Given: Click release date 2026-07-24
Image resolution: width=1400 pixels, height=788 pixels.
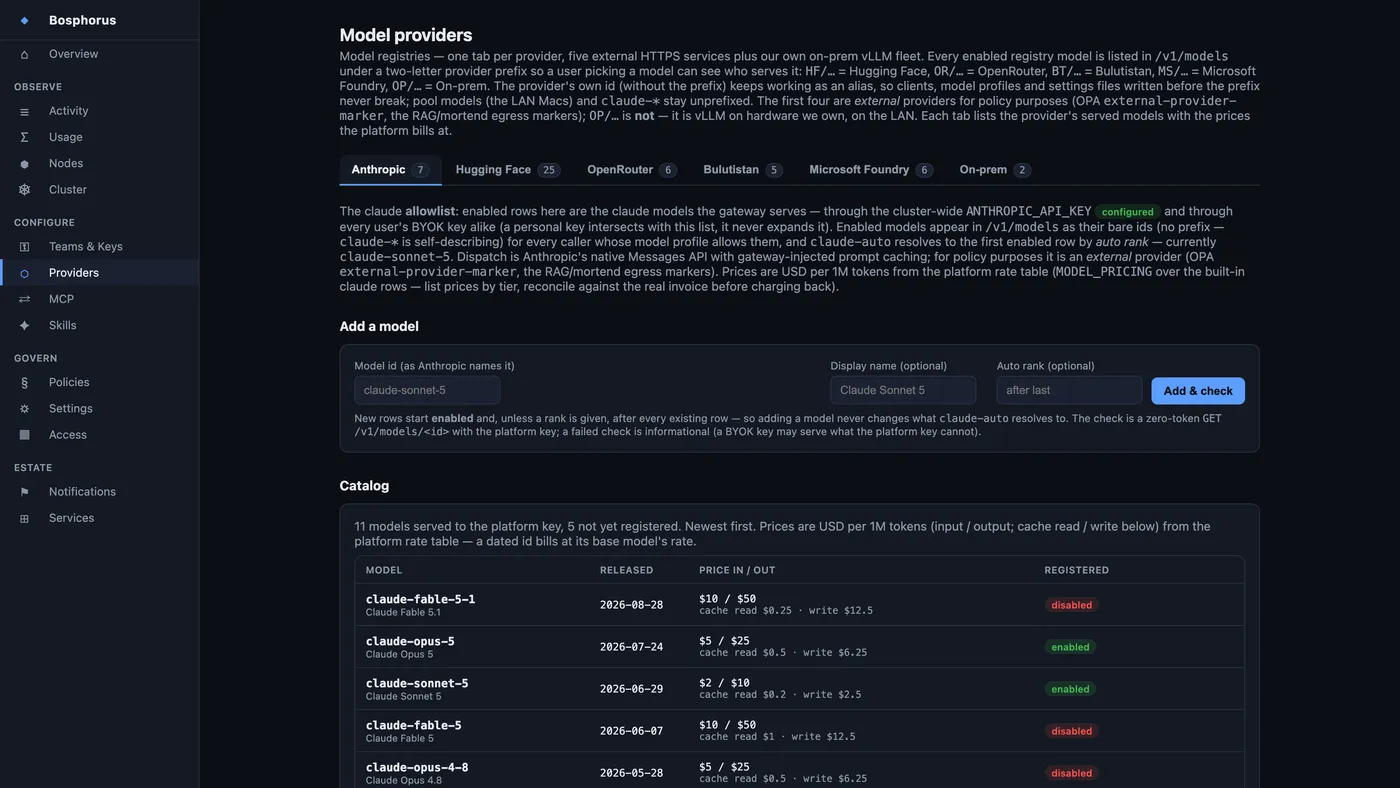Looking at the screenshot, I should pos(631,647).
